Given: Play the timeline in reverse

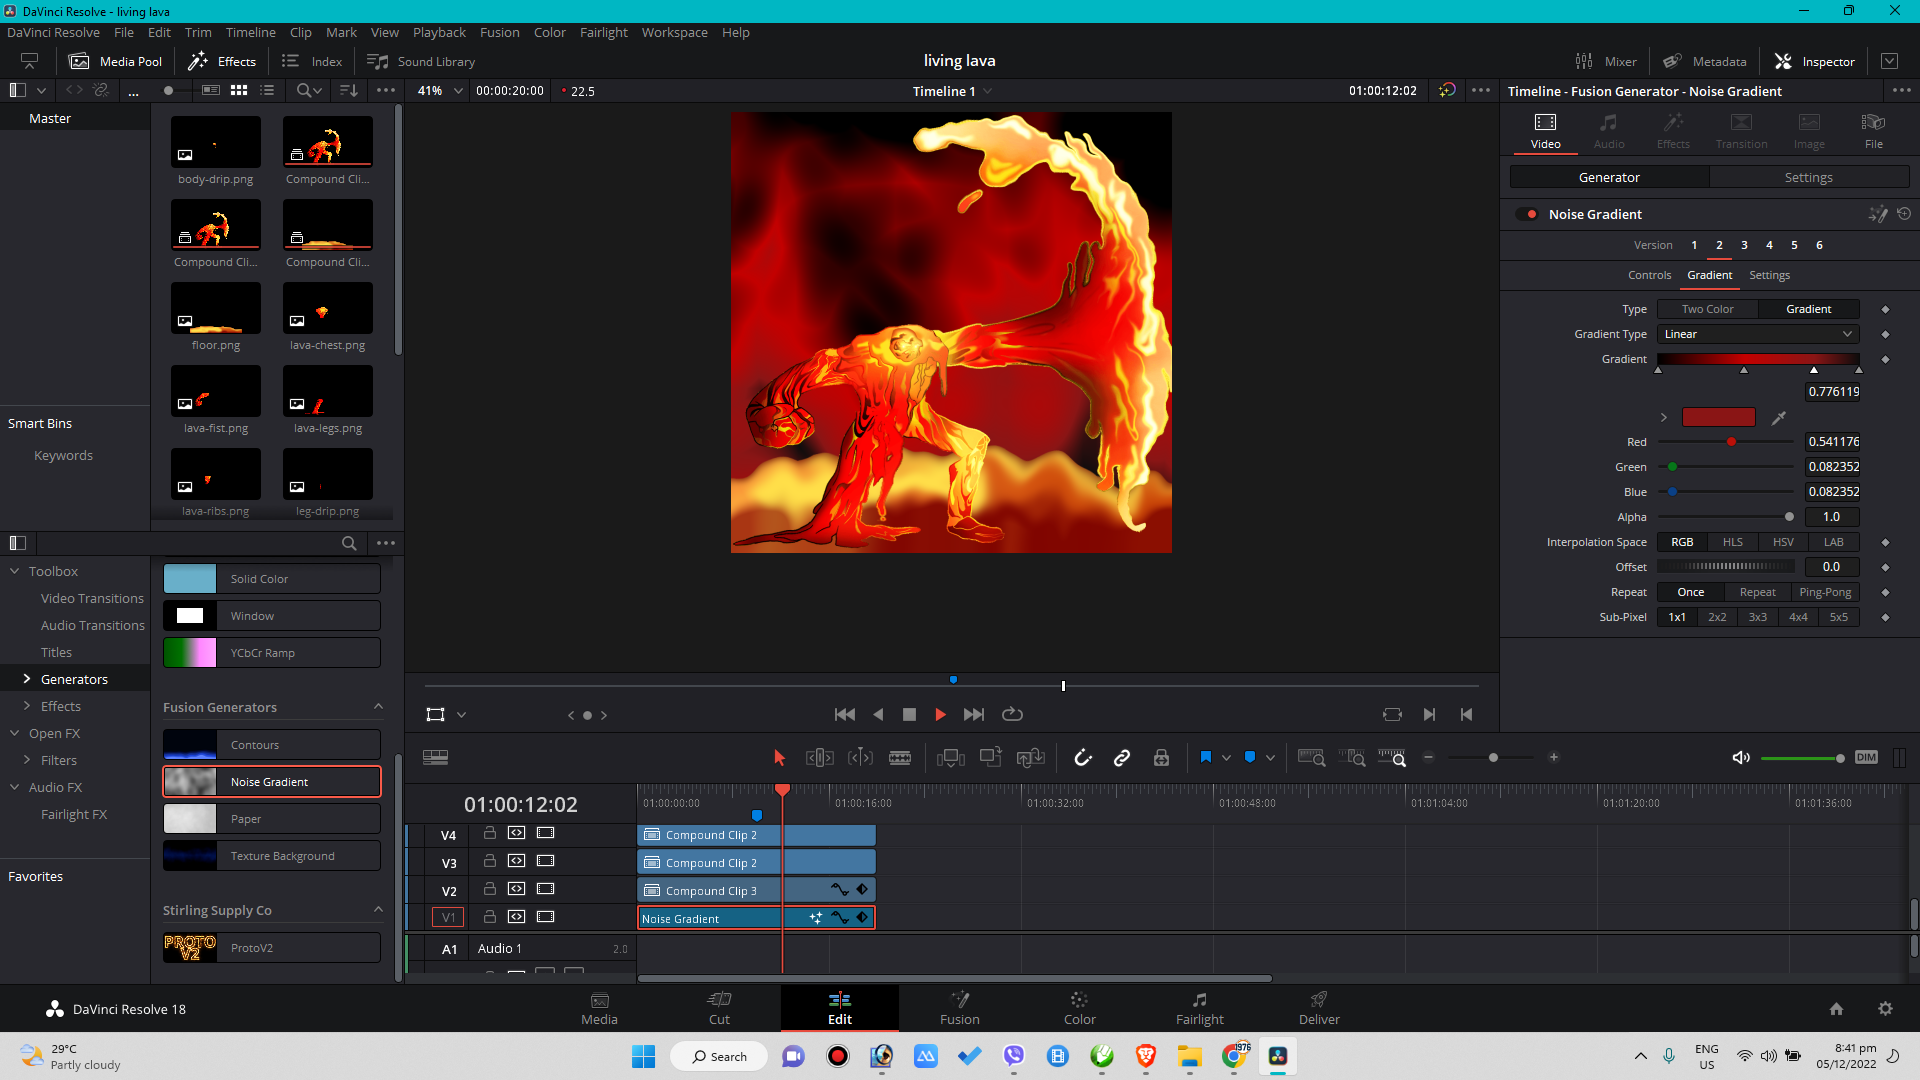Looking at the screenshot, I should pos(878,714).
